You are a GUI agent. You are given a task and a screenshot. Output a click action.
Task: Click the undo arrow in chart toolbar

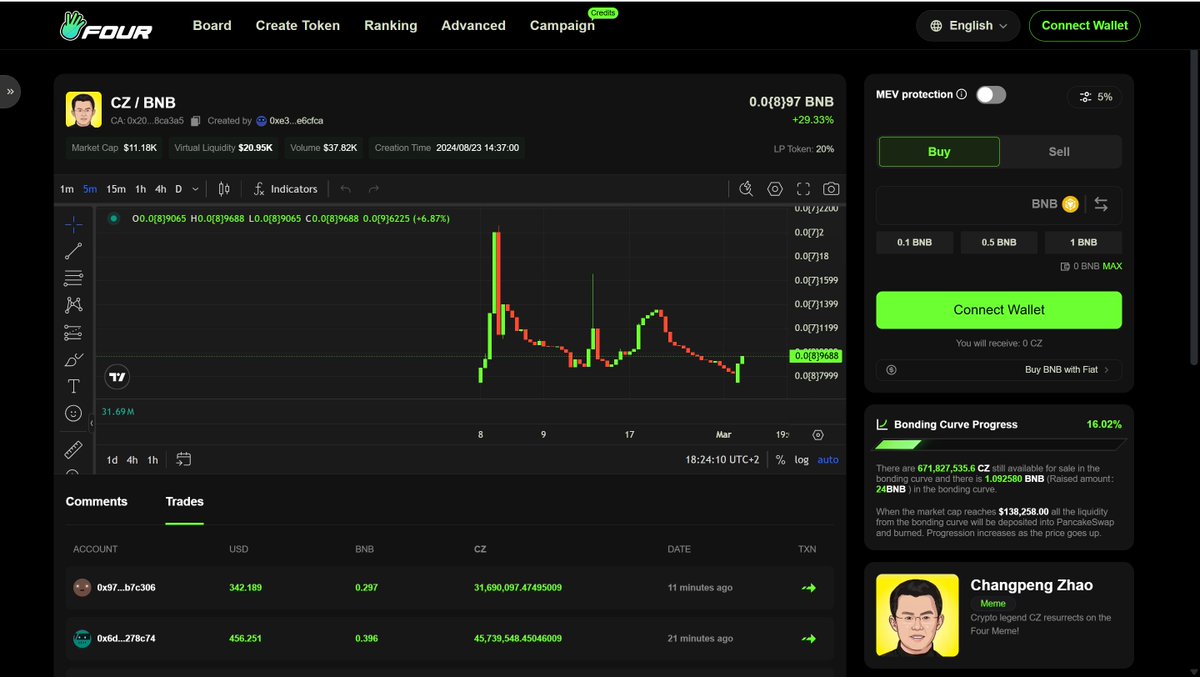(346, 189)
